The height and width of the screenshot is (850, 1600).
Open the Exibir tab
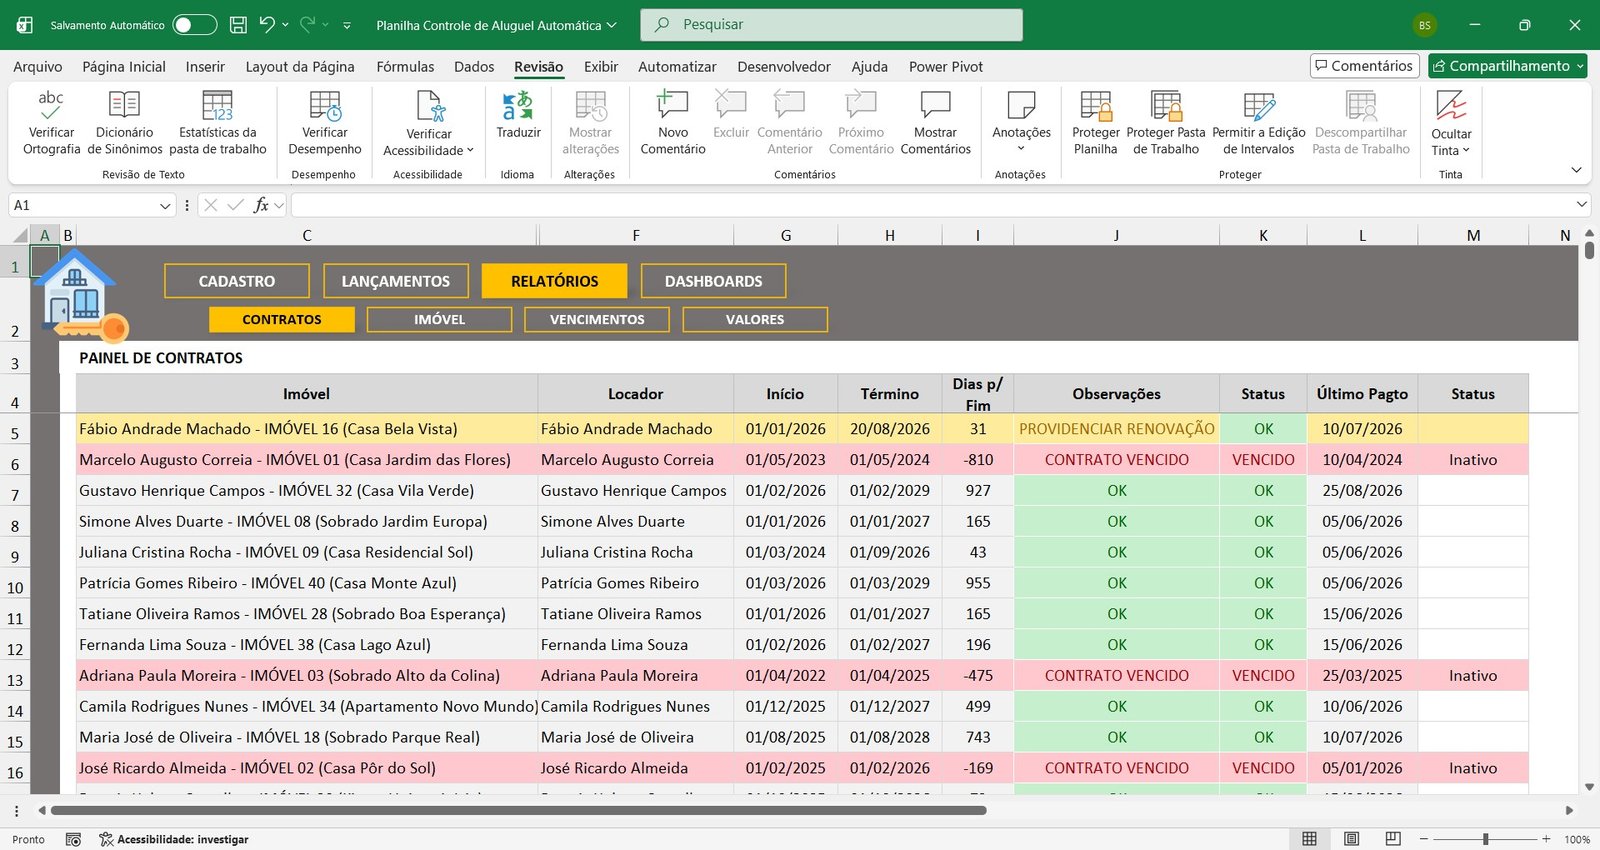coord(601,66)
